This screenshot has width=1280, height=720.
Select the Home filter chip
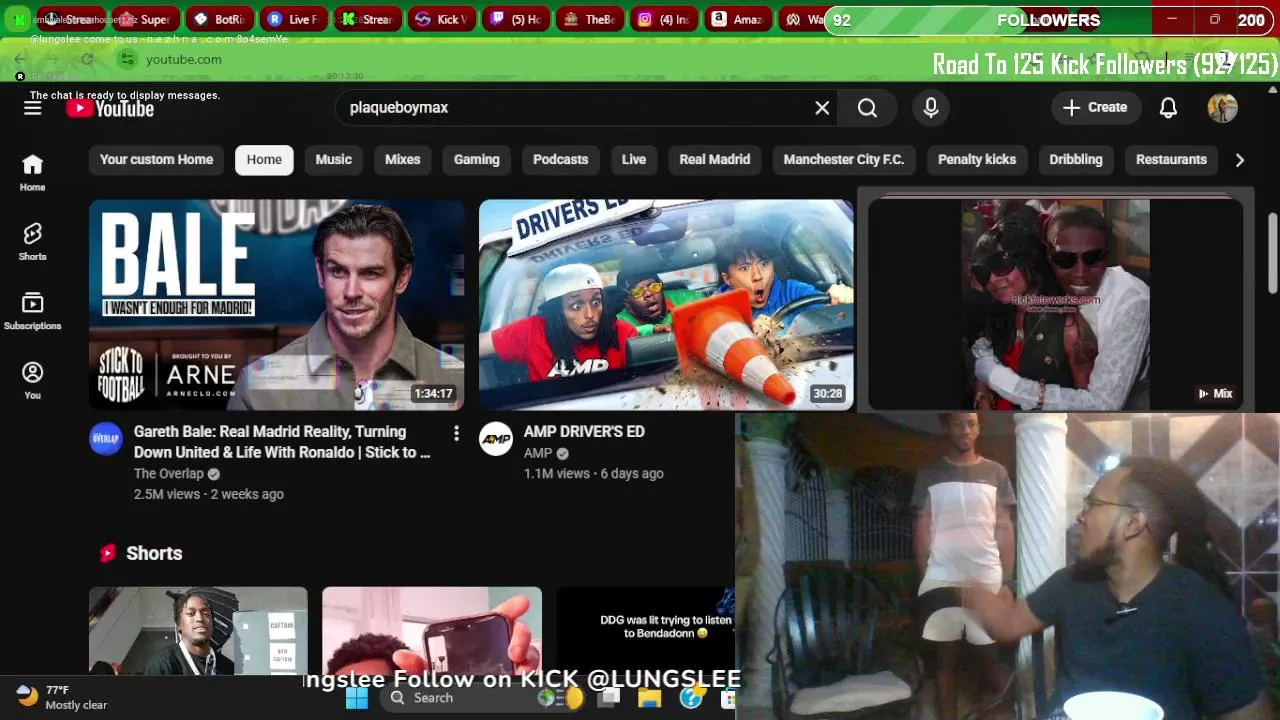click(264, 160)
